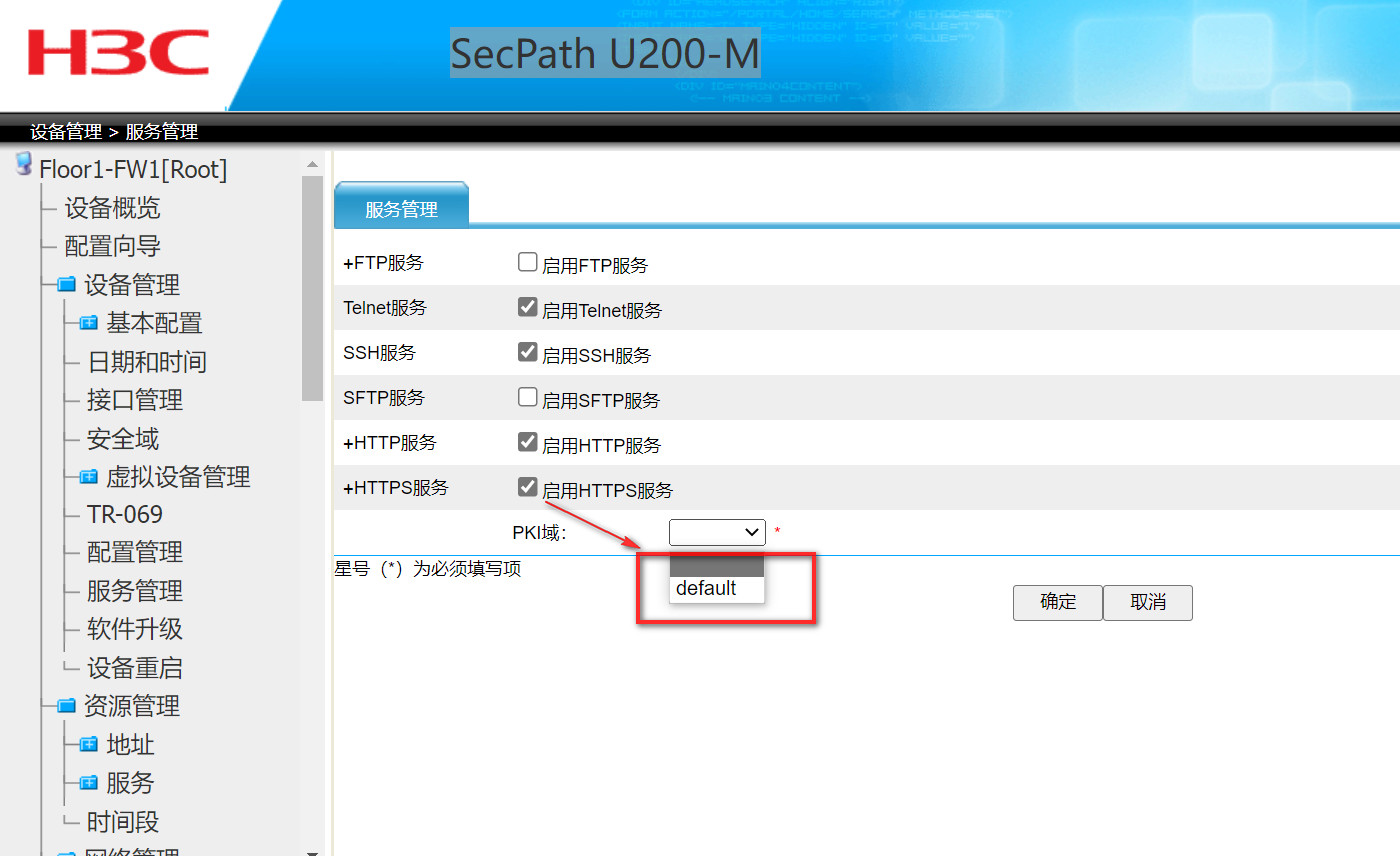Expand the 服务 plus icon under 资源管理
Viewport: 1400px width, 856px height.
click(89, 783)
